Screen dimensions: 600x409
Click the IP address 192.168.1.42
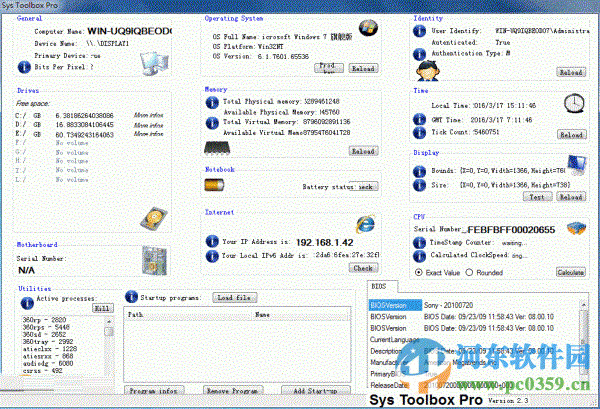pyautogui.click(x=324, y=243)
